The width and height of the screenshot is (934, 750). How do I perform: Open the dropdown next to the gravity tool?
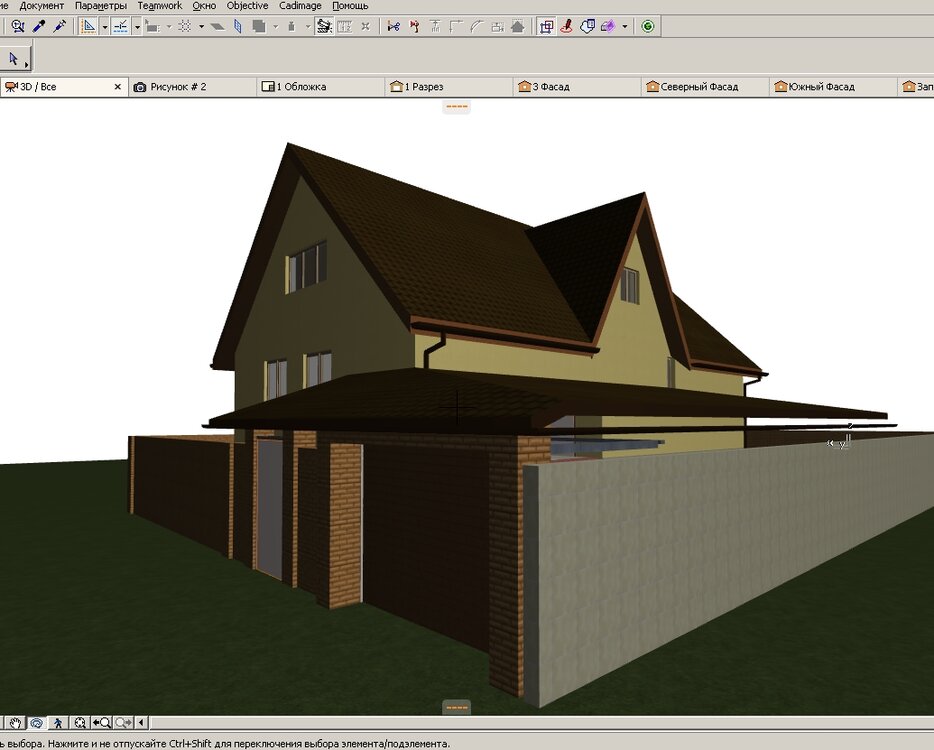306,27
